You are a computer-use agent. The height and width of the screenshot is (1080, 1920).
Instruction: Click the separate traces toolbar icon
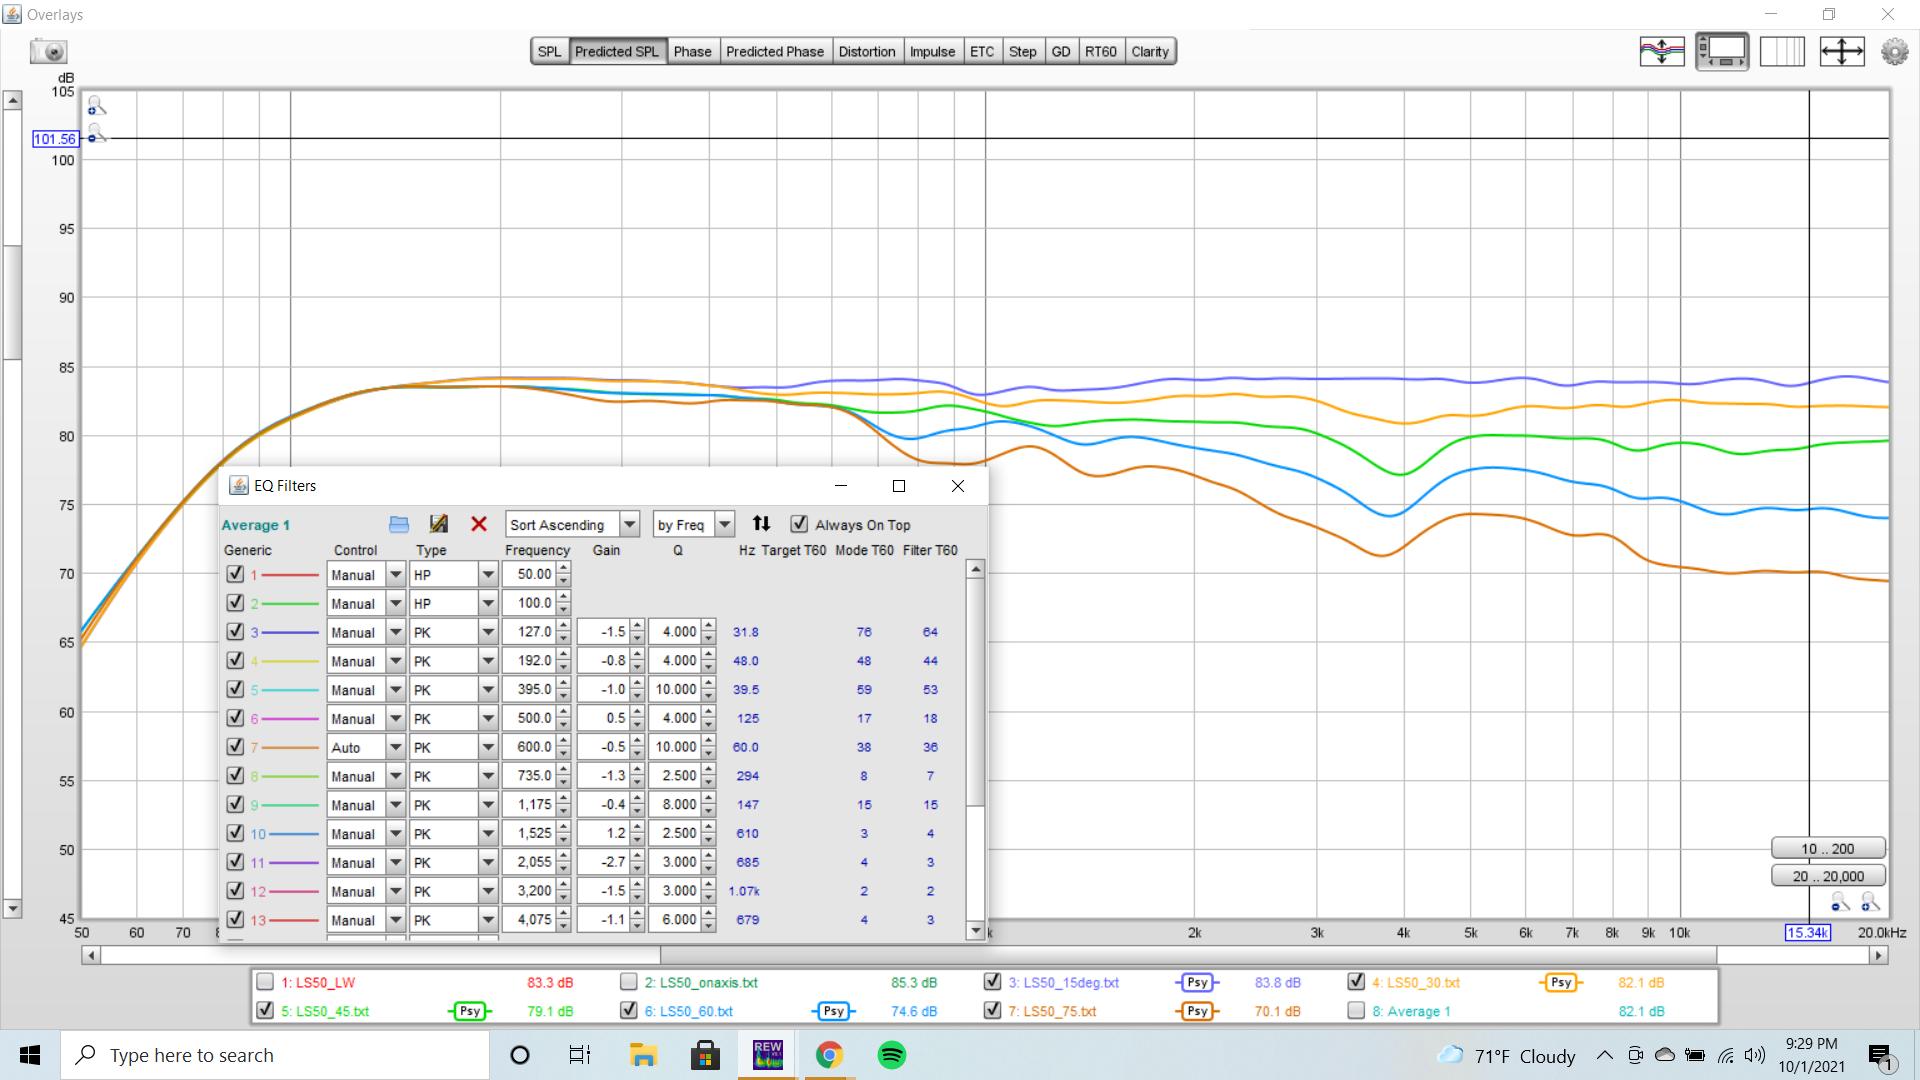(x=1662, y=51)
